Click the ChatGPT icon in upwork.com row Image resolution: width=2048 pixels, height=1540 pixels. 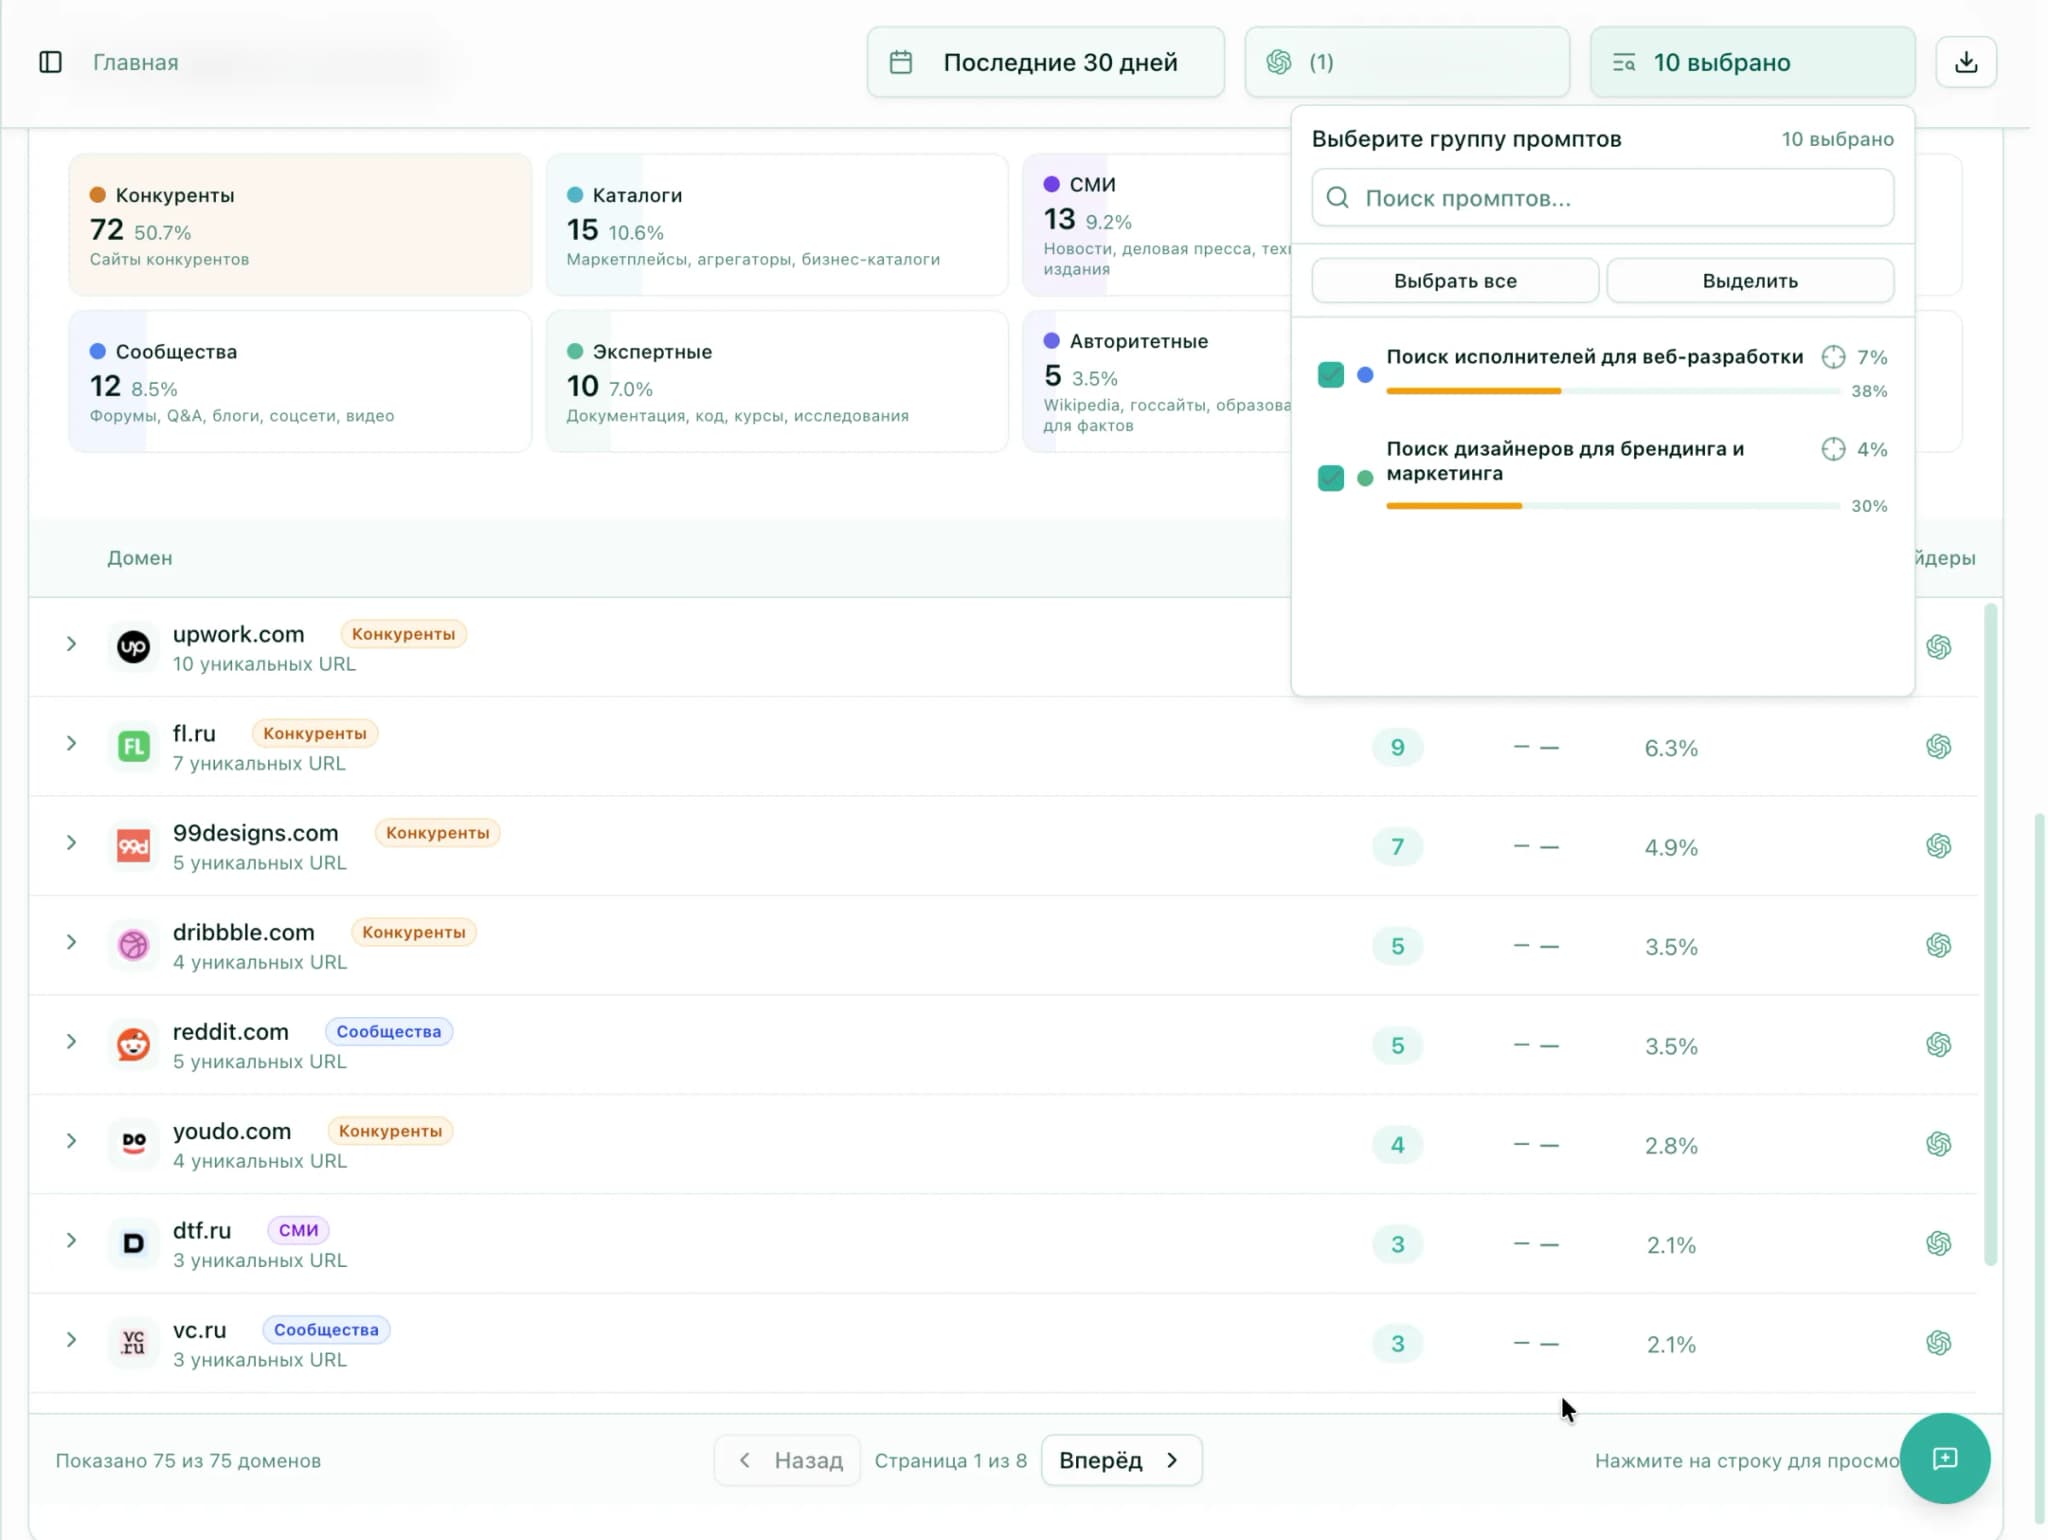(1939, 646)
